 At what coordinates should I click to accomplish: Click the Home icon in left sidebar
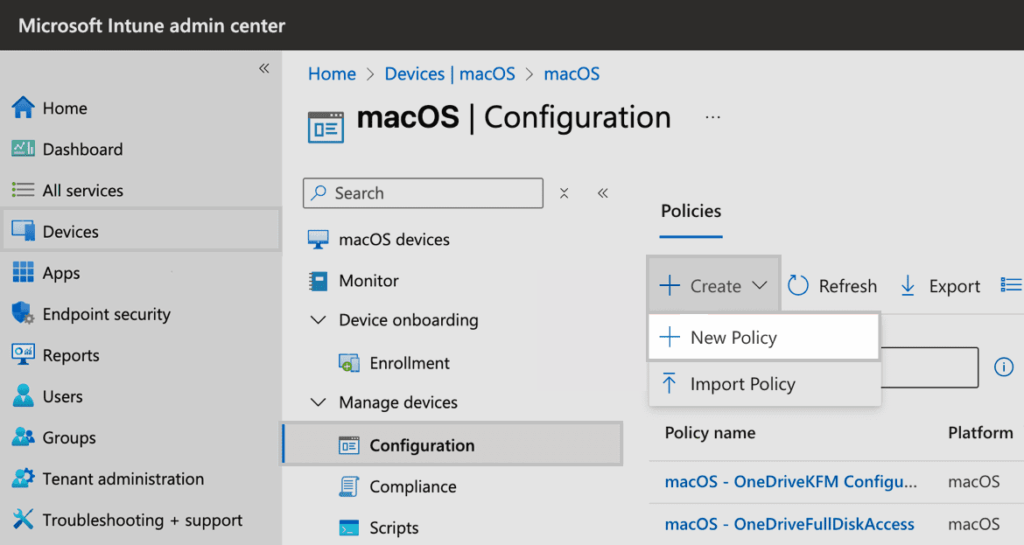tap(23, 108)
